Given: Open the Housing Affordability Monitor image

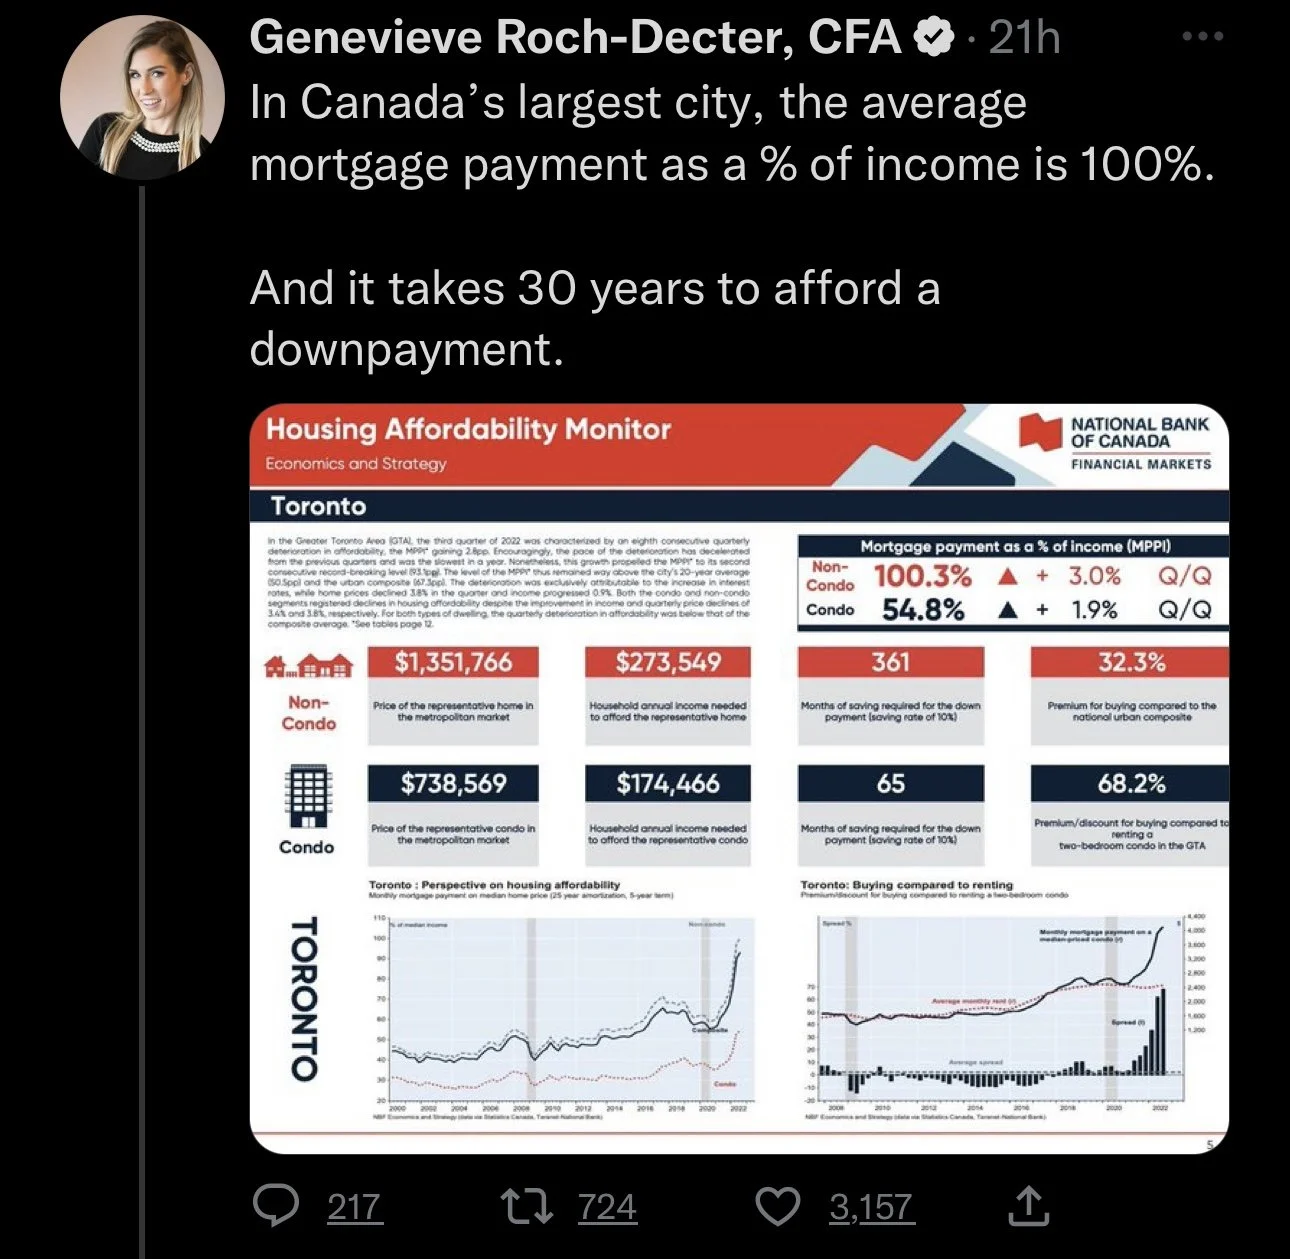Looking at the screenshot, I should coord(739,779).
